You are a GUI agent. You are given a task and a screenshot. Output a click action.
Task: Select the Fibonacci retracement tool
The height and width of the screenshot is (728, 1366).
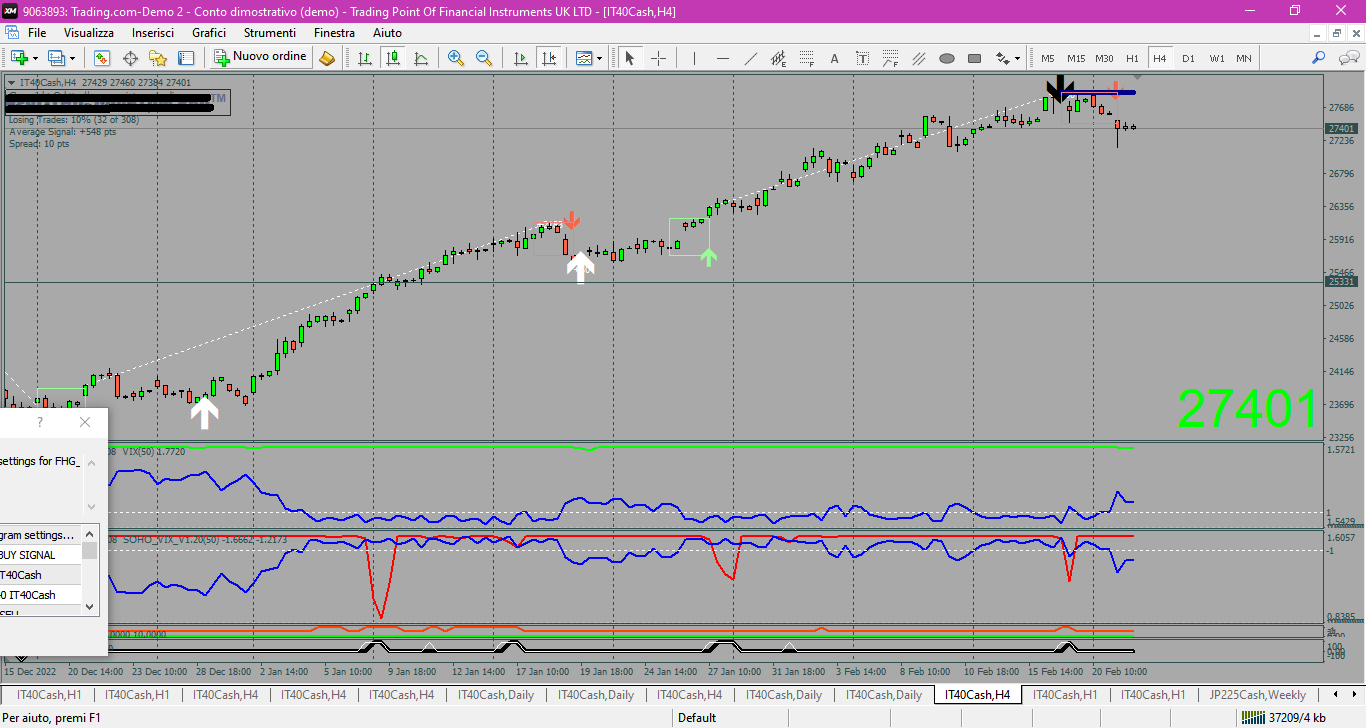(806, 58)
